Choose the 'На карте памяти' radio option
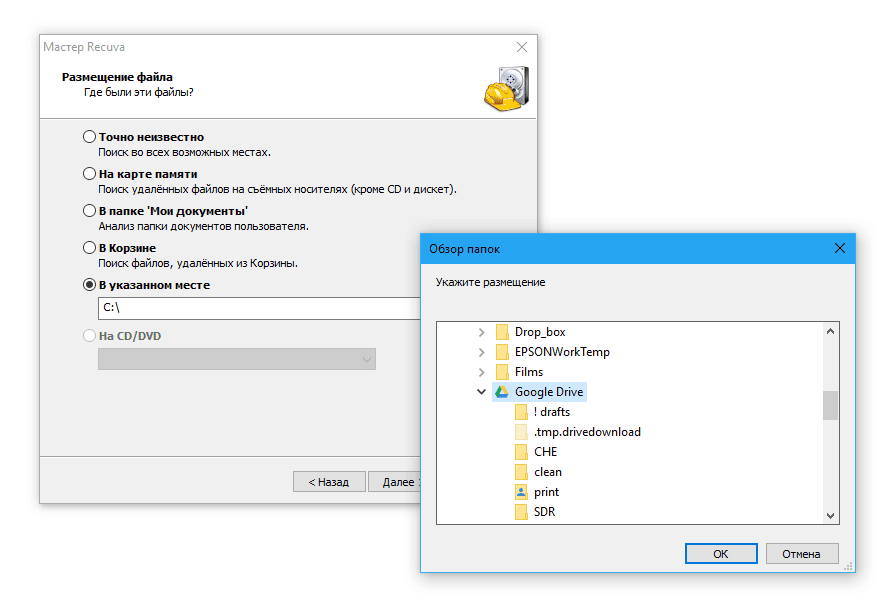892x606 pixels. [90, 174]
